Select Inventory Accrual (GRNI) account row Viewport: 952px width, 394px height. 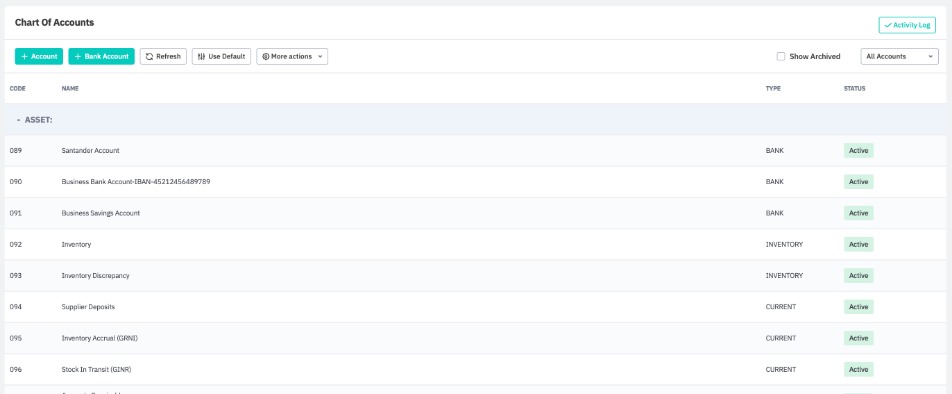475,338
